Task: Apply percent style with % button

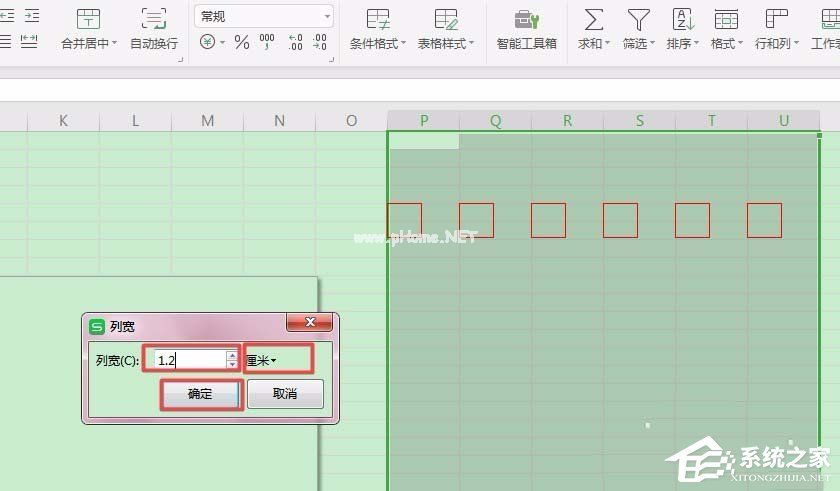Action: click(242, 42)
